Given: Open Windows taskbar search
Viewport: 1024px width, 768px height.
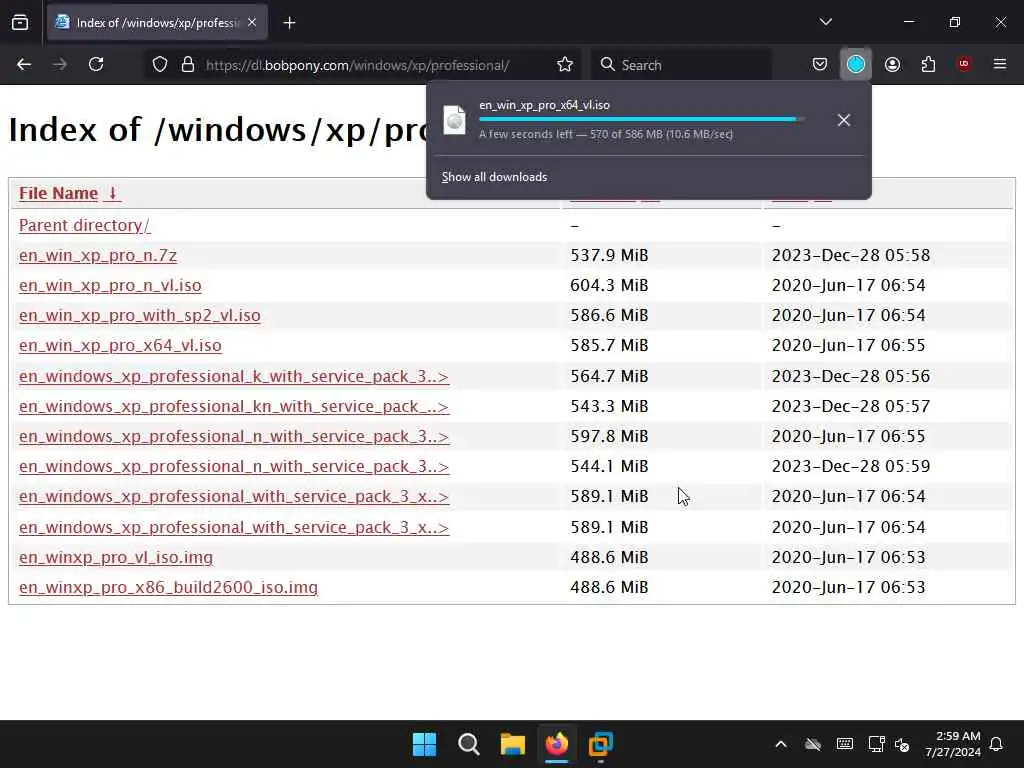Looking at the screenshot, I should click(468, 744).
